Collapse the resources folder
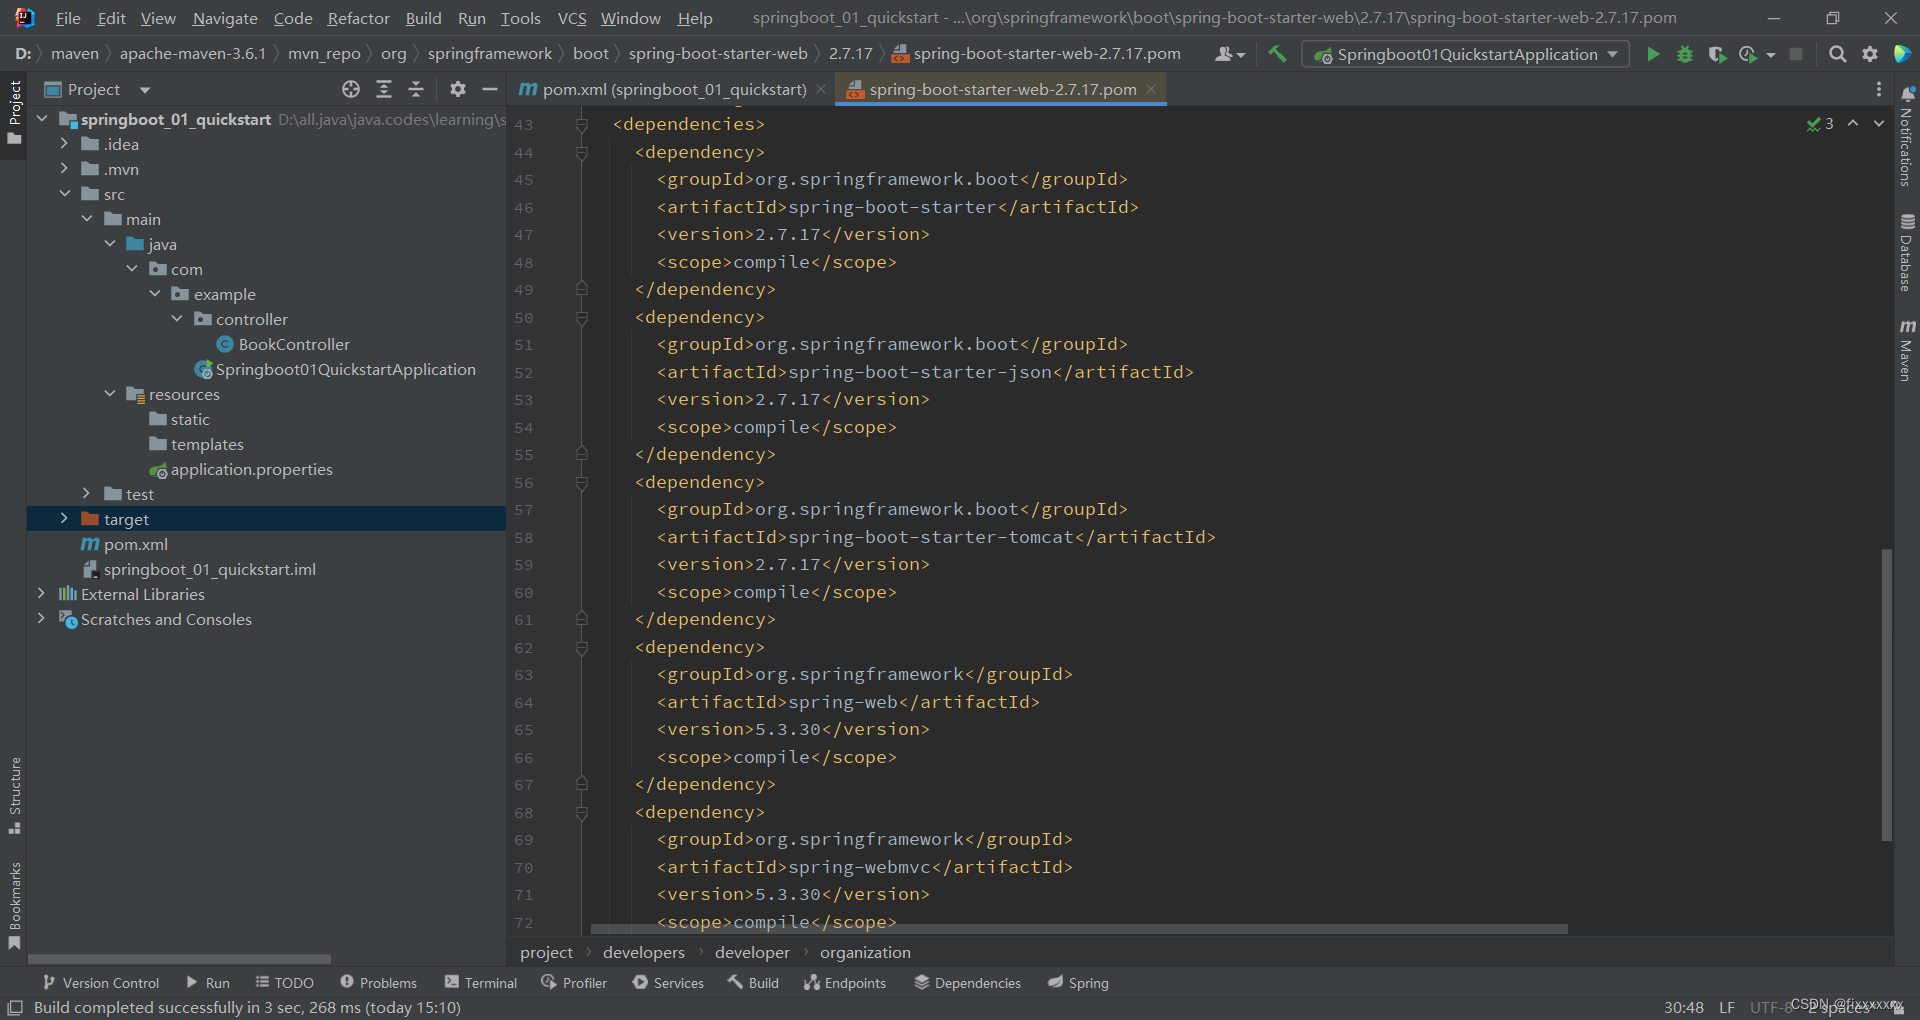 coord(109,393)
